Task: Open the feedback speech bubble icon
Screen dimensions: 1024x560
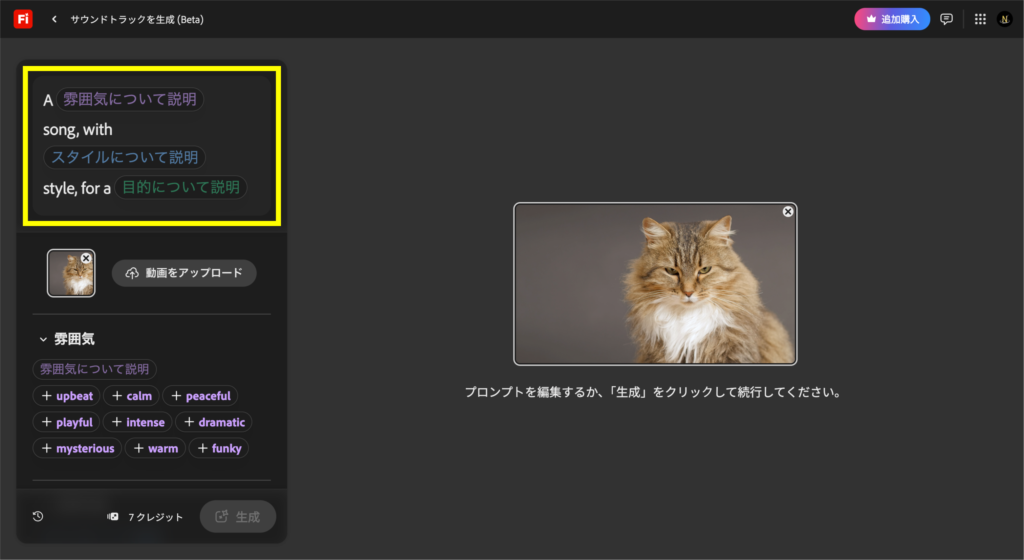Action: click(x=946, y=19)
